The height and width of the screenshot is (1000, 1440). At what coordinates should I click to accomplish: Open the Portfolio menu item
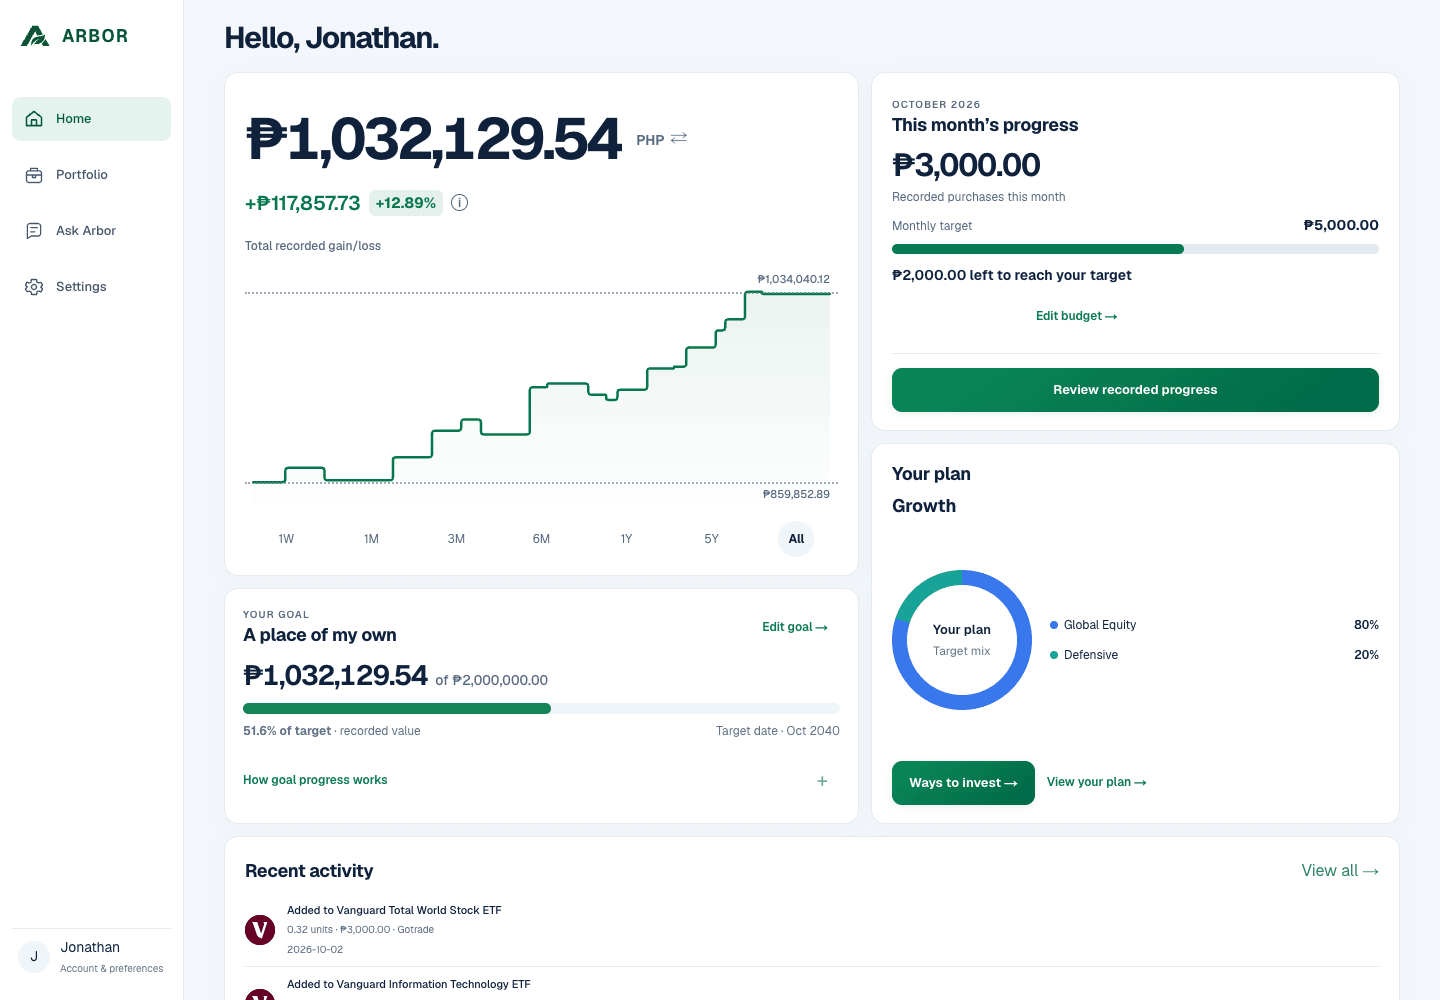point(91,175)
